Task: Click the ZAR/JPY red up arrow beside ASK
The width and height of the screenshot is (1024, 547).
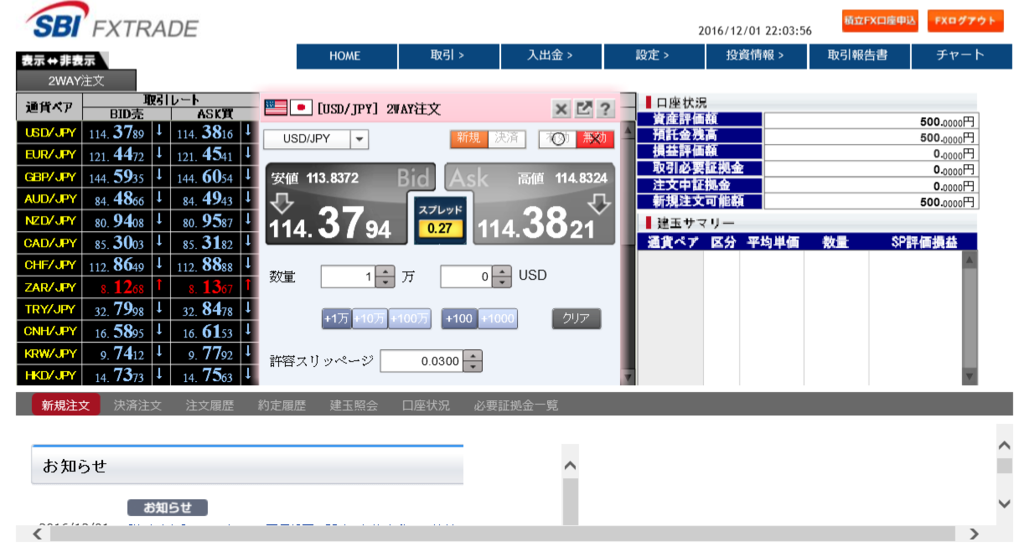Action: [x=248, y=286]
